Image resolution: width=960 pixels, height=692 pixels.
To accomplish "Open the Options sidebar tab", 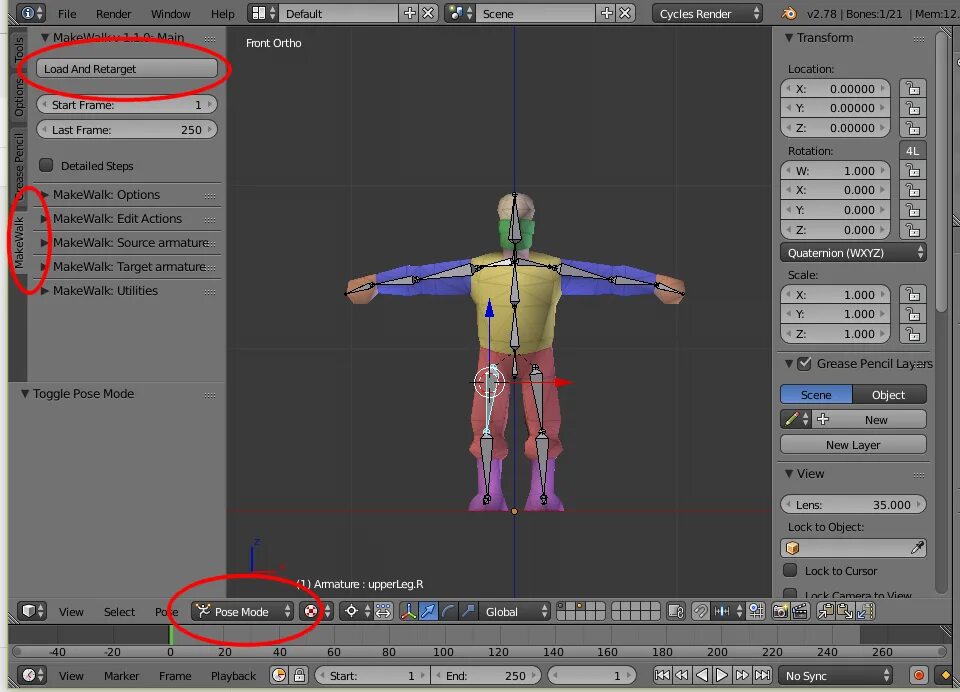I will coord(18,97).
